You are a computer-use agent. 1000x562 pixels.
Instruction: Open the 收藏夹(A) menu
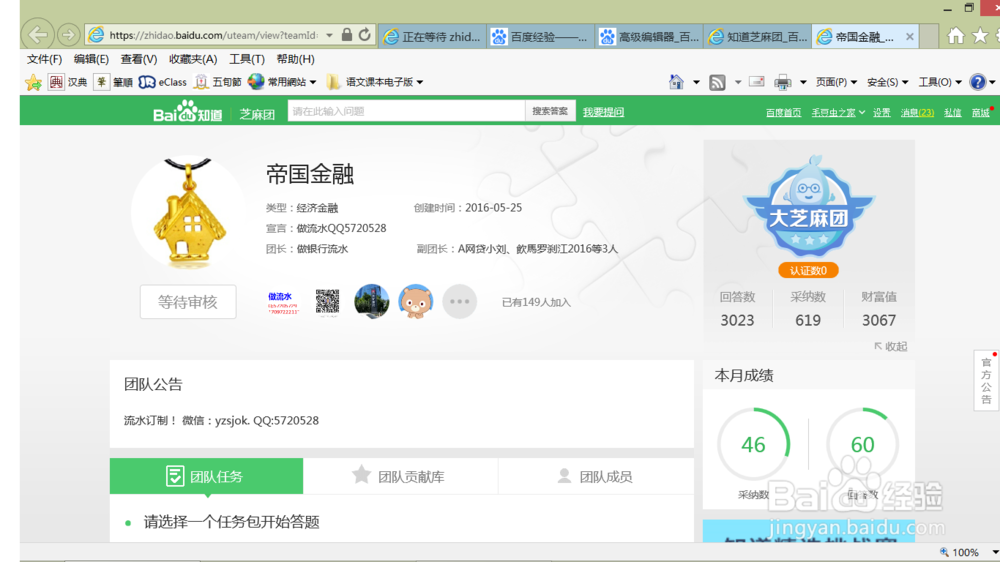[x=193, y=59]
